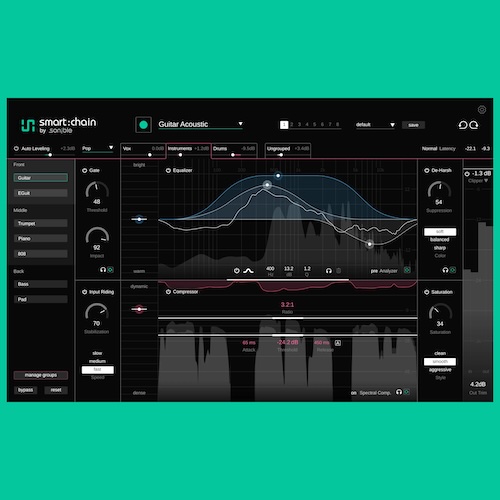Screen dimensions: 500x500
Task: Select the bell filter shape icon
Action: (248, 271)
